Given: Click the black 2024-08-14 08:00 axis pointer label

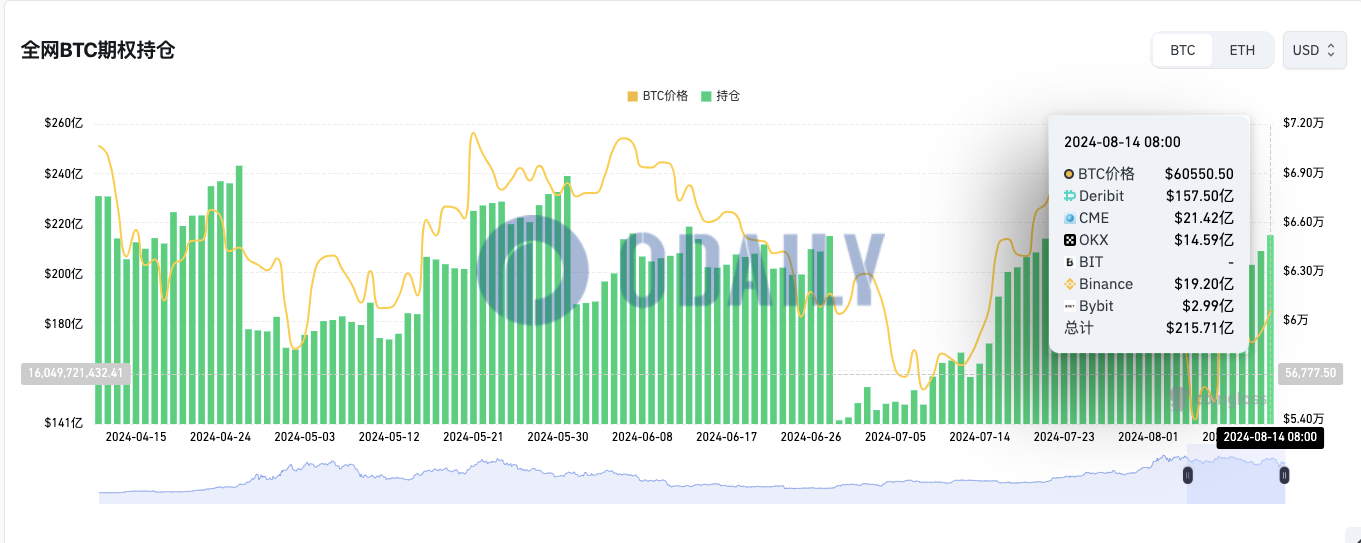Looking at the screenshot, I should click(1271, 437).
